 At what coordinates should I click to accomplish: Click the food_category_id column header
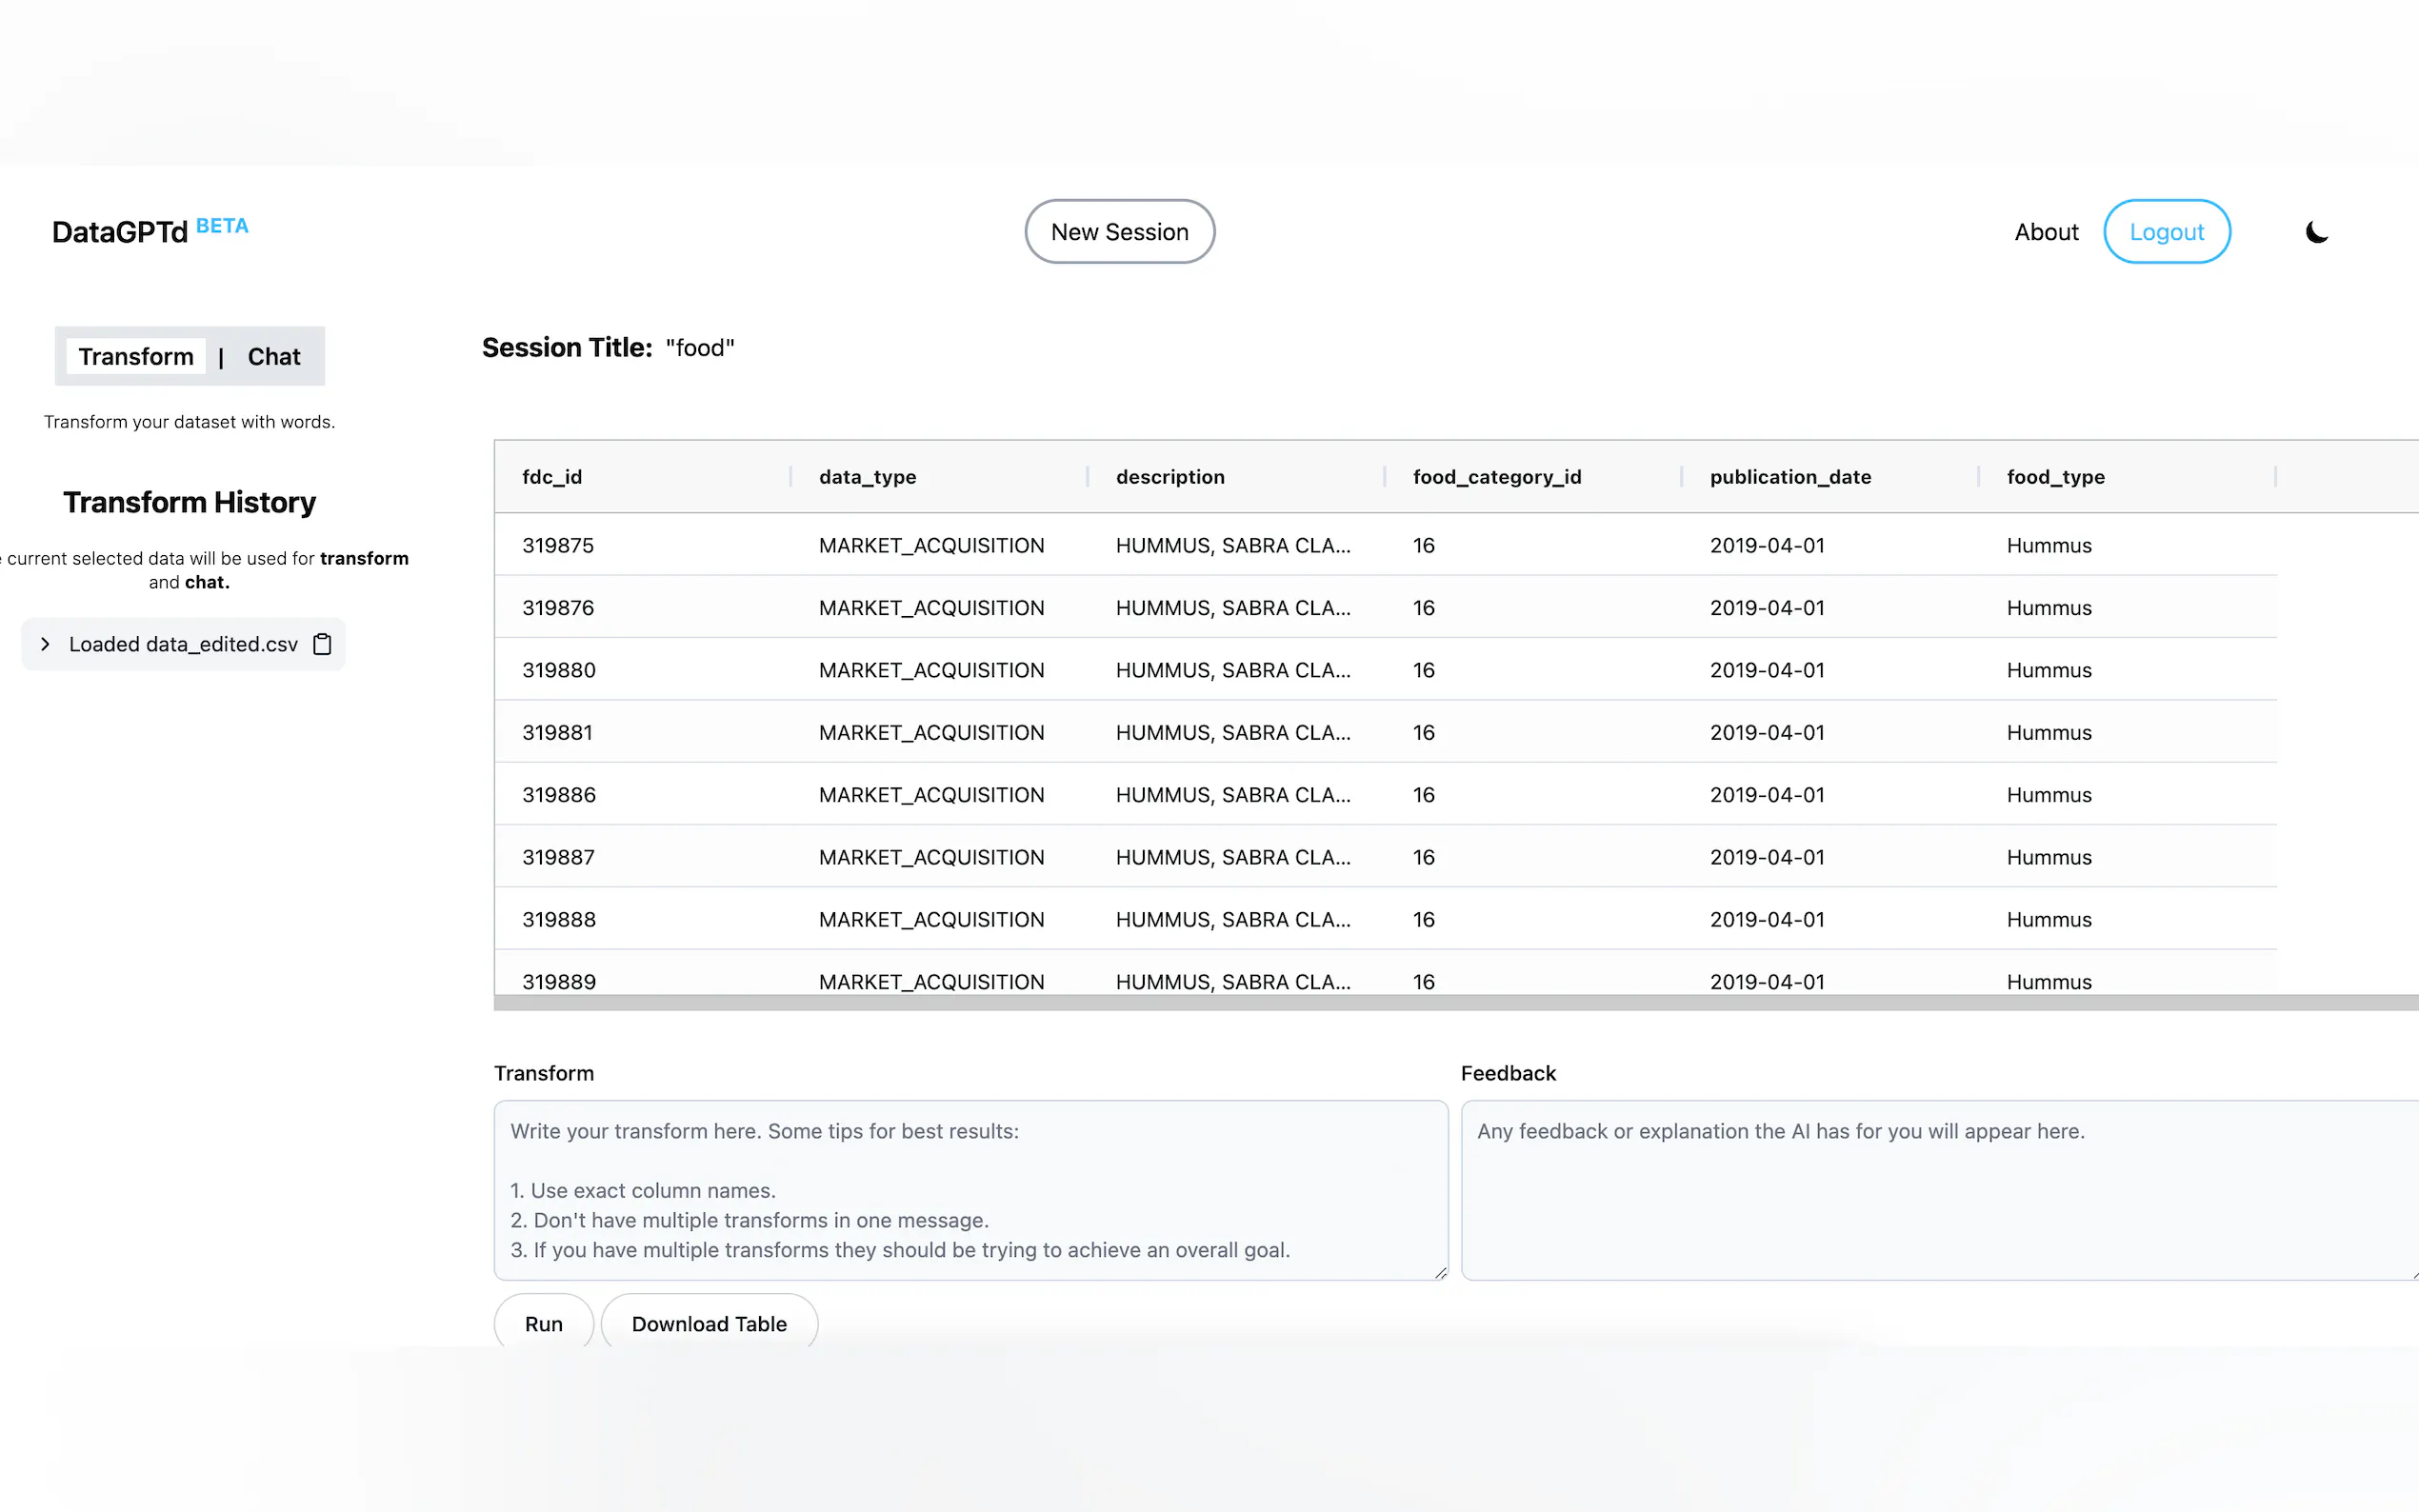pyautogui.click(x=1496, y=477)
